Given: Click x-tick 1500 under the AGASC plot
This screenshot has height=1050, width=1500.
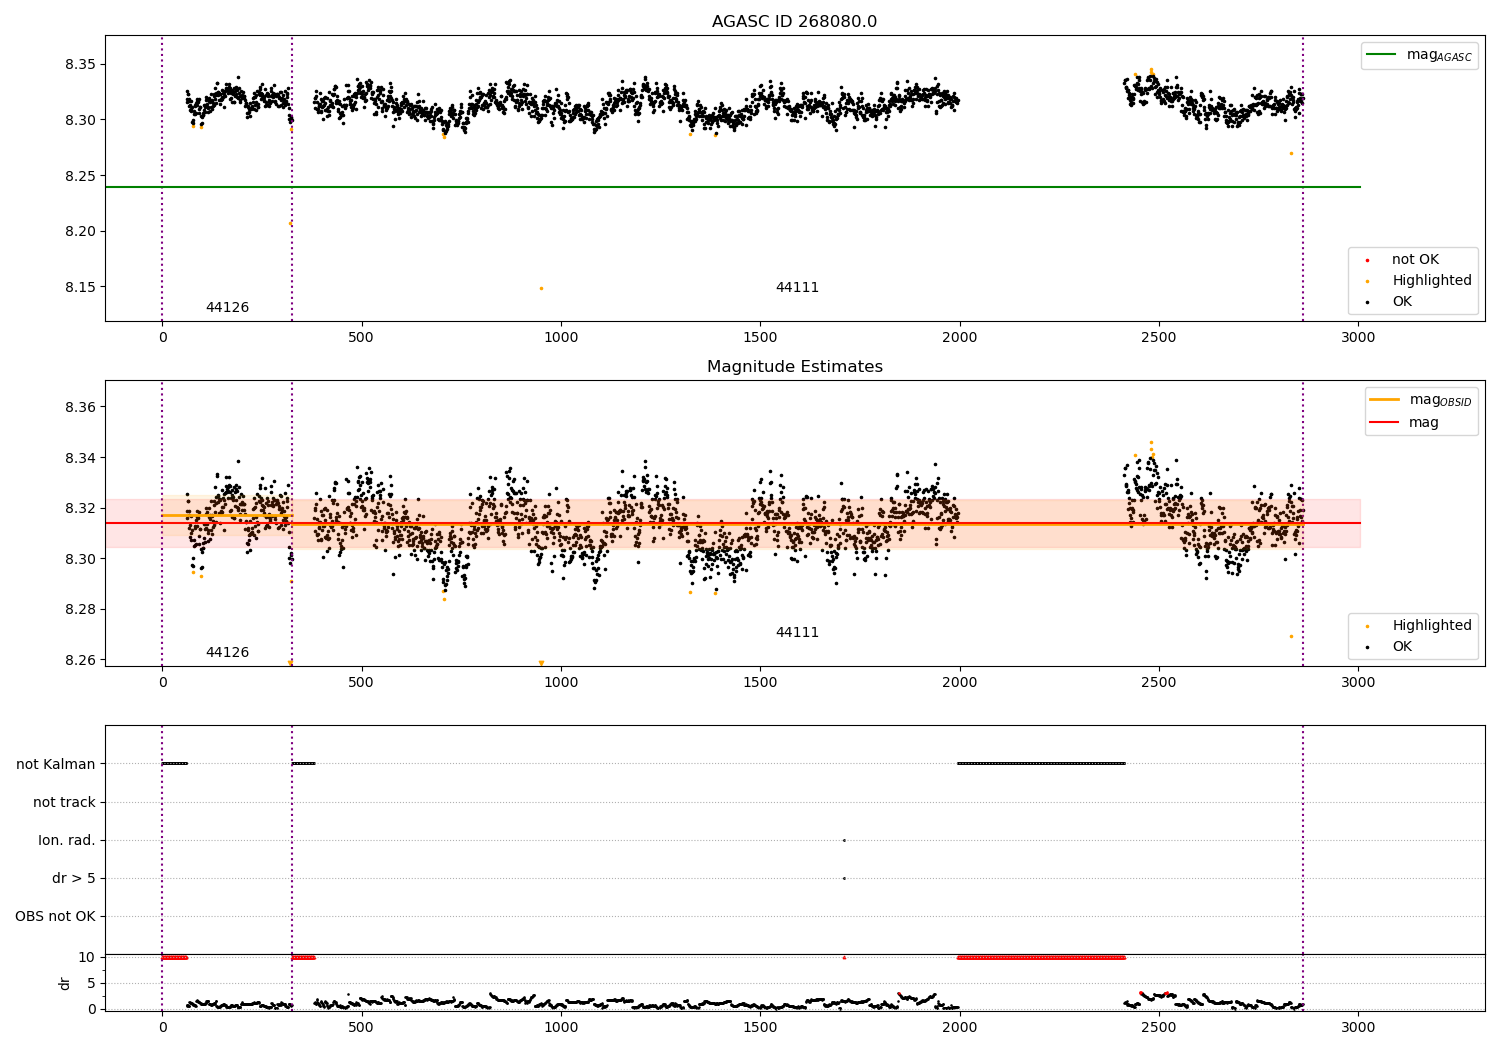Looking at the screenshot, I should [759, 338].
